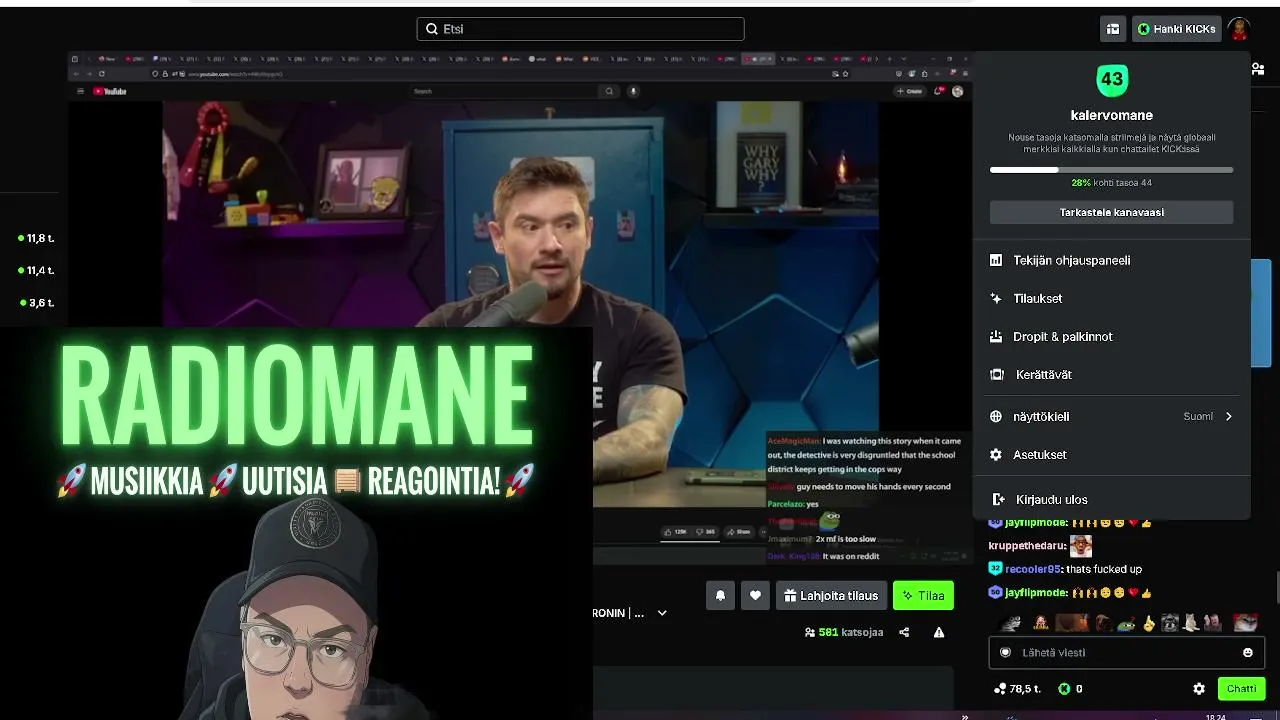
Task: Click the live channel showing 3,6 t. viewers
Action: tap(36, 302)
